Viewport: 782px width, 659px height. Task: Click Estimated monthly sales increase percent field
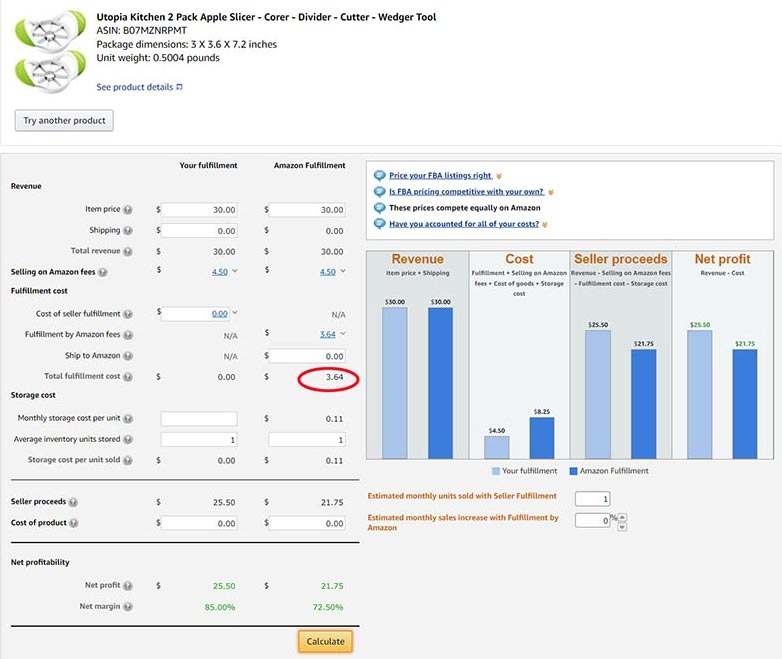tap(592, 520)
